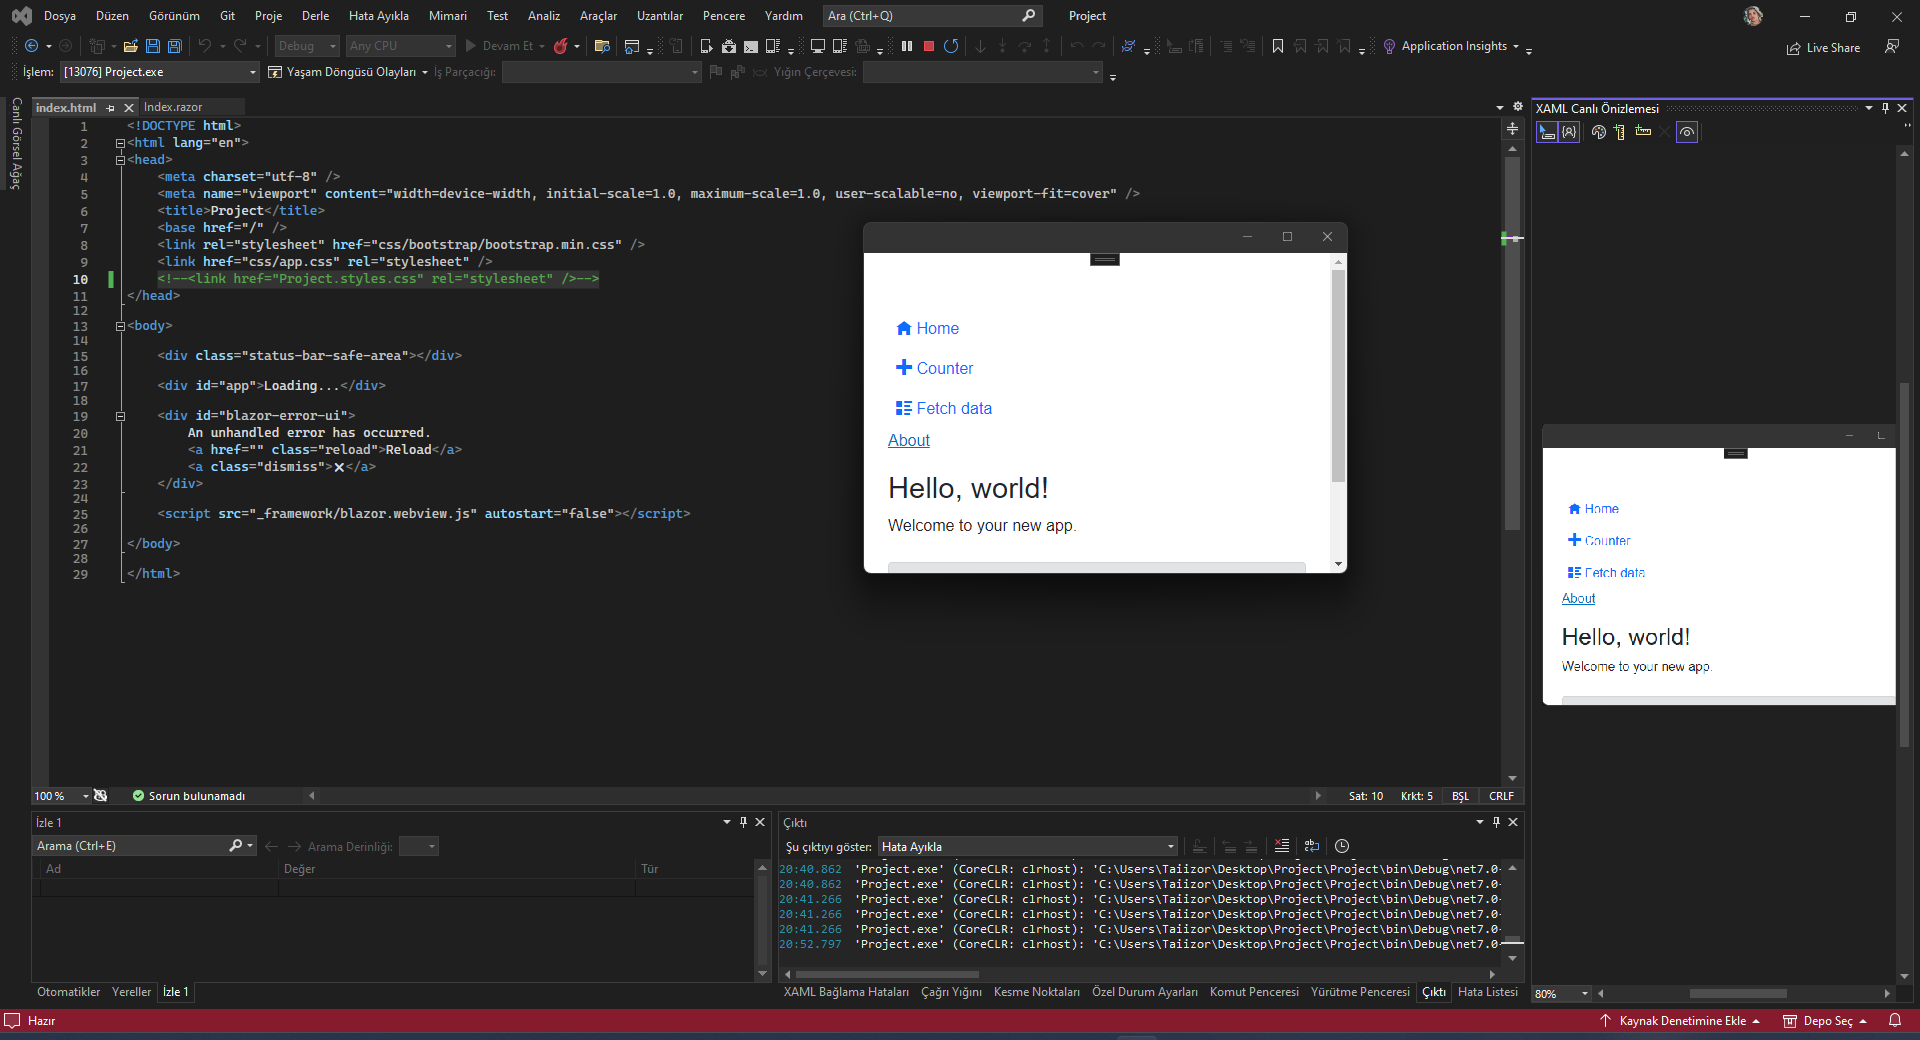Select the Pause debugging icon
The image size is (1920, 1040).
point(906,46)
